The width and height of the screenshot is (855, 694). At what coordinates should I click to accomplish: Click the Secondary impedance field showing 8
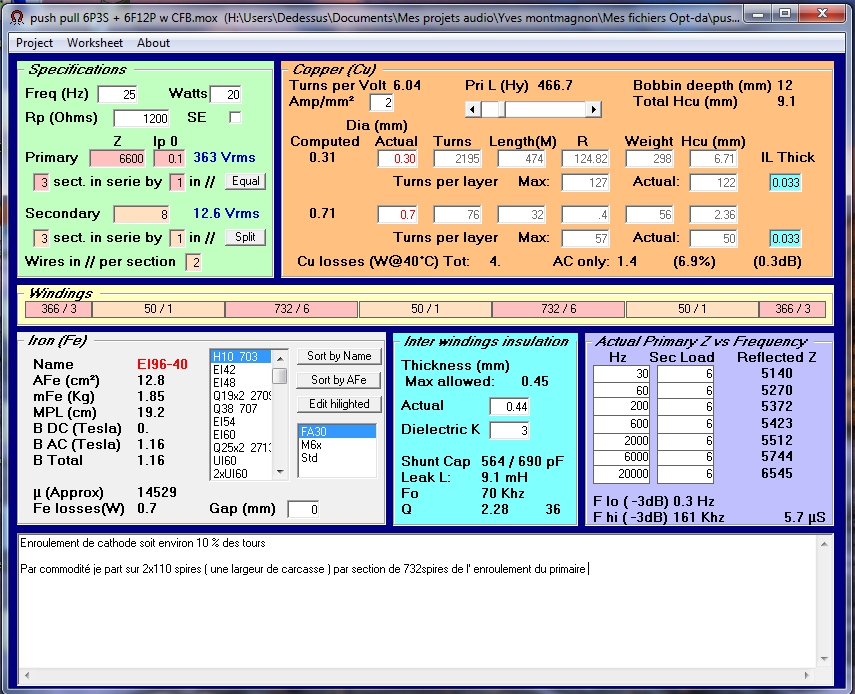tap(142, 214)
